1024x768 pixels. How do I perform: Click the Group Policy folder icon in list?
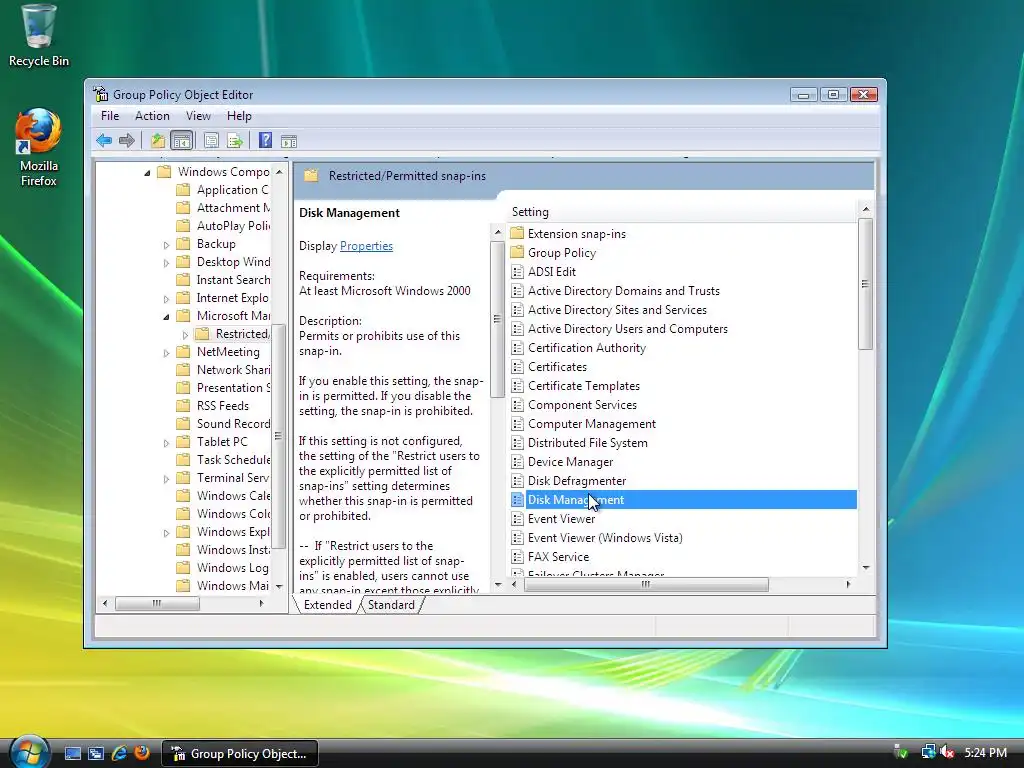tap(517, 252)
